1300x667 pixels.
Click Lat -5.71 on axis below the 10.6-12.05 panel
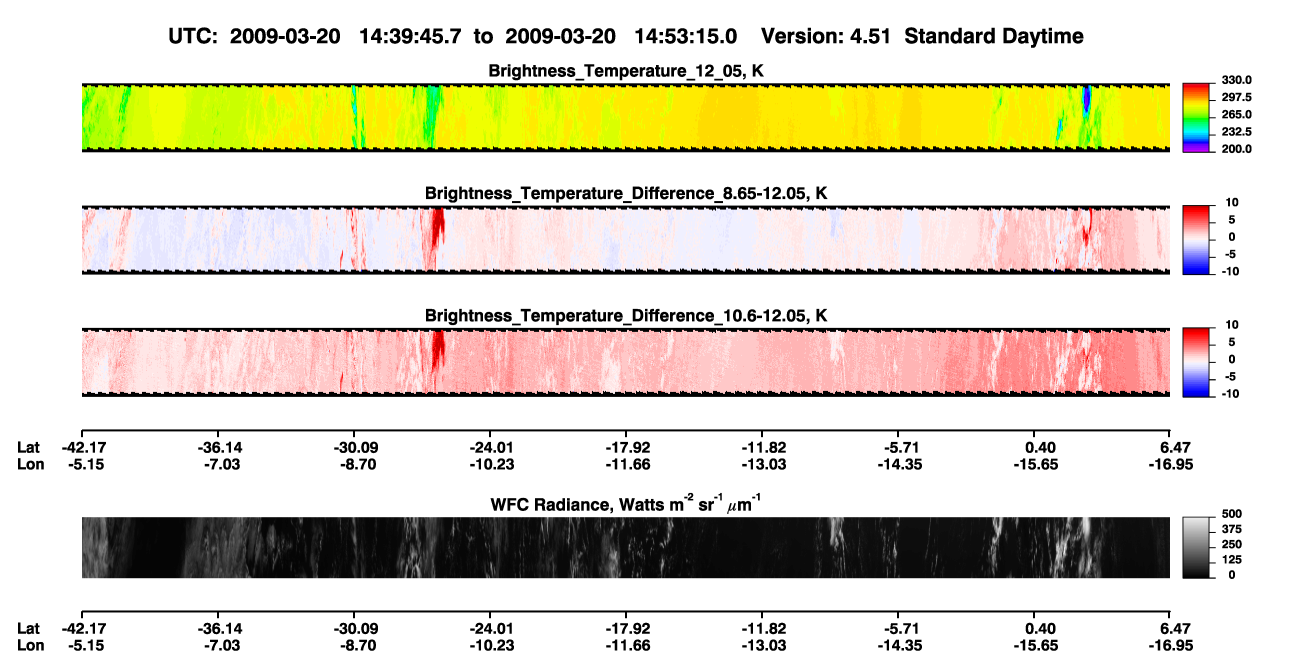click(898, 447)
